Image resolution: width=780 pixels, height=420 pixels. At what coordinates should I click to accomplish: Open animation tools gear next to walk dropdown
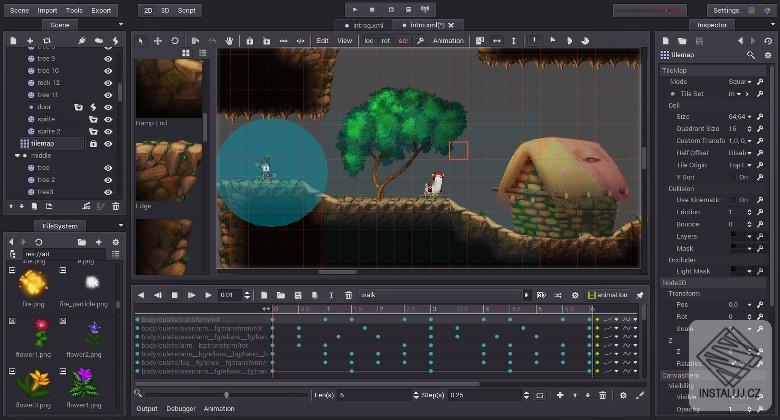575,295
